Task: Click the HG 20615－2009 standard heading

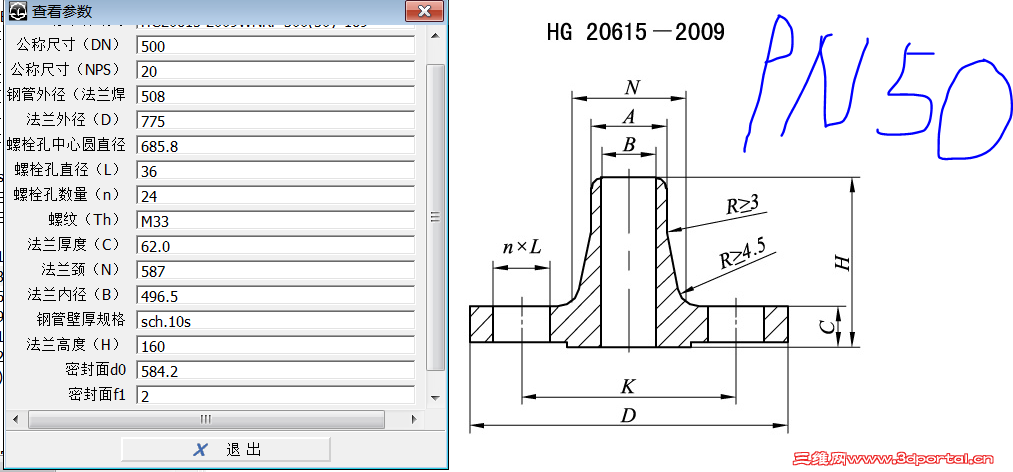Action: 636,32
